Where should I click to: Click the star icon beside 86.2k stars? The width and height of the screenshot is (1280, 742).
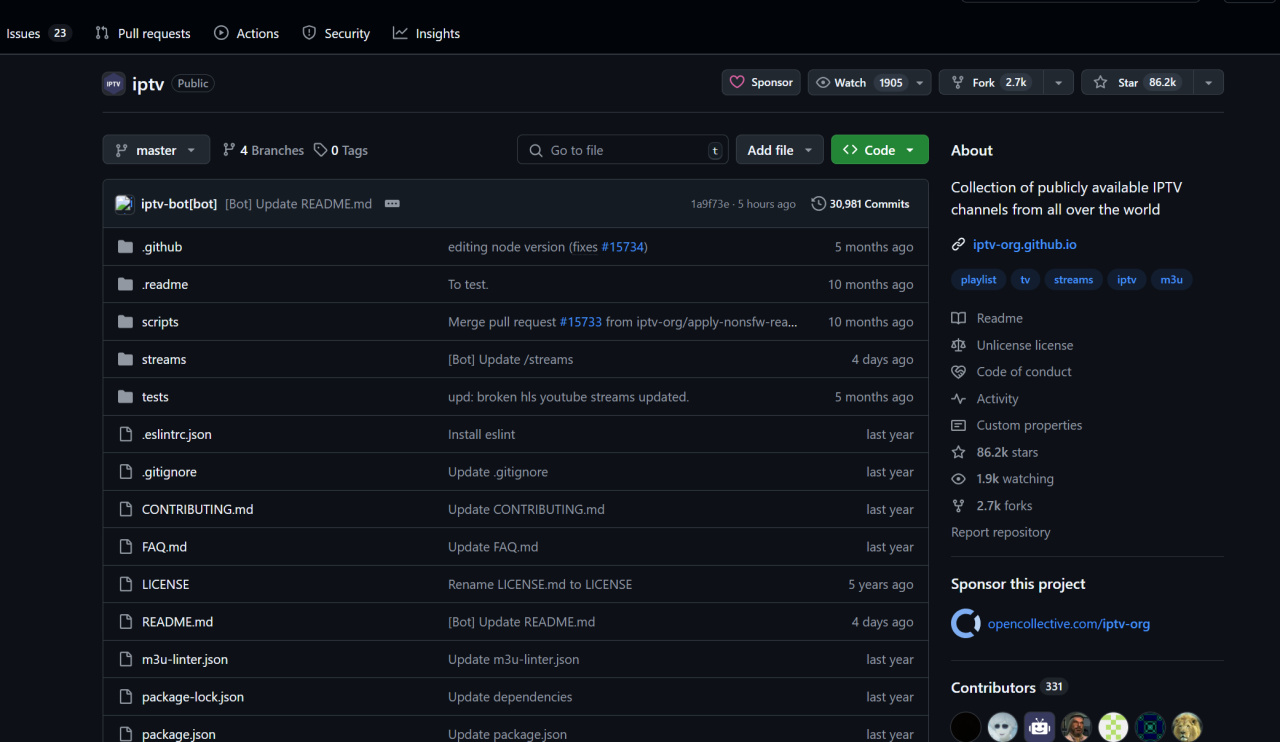pos(958,452)
